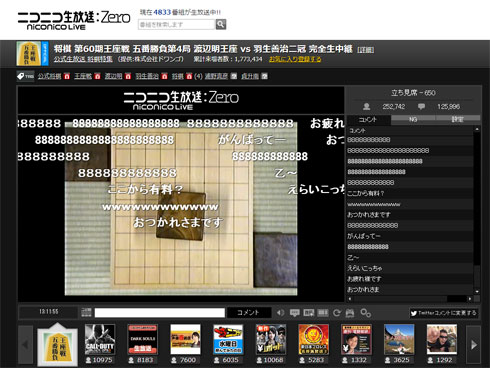Open the program thumbnail with 7600 viewers

point(185,339)
